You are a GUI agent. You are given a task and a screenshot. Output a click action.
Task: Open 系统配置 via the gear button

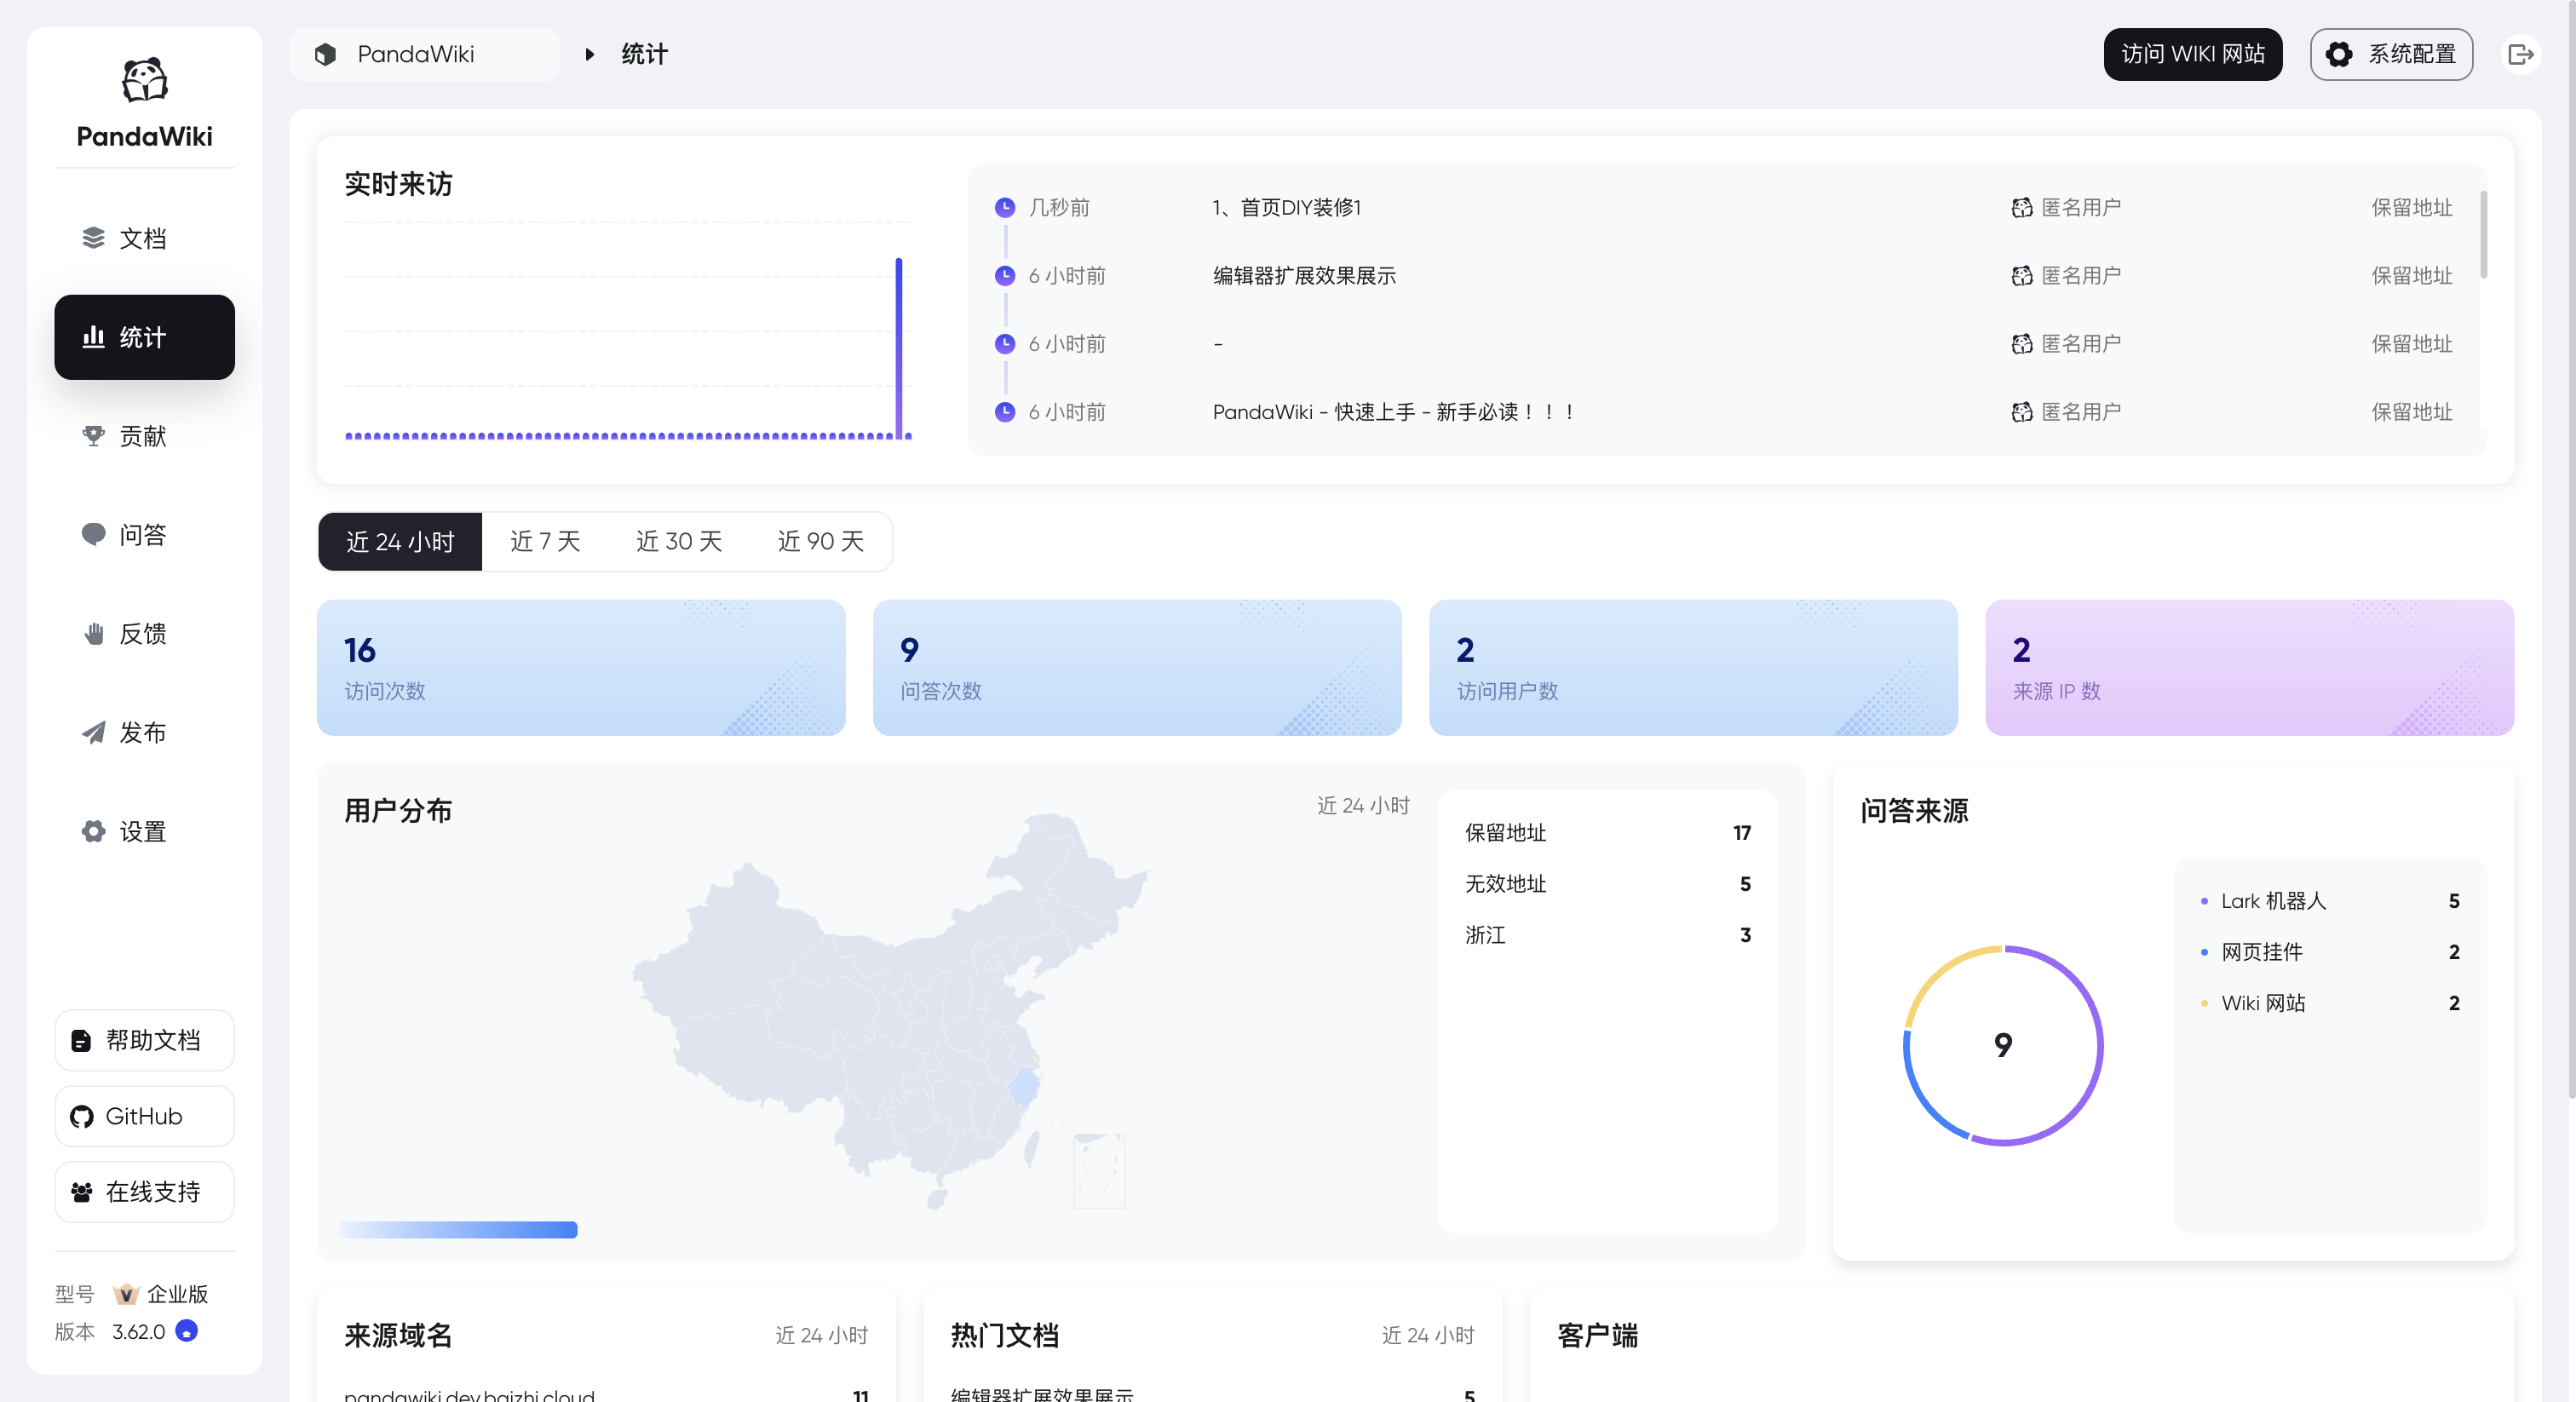[2391, 54]
